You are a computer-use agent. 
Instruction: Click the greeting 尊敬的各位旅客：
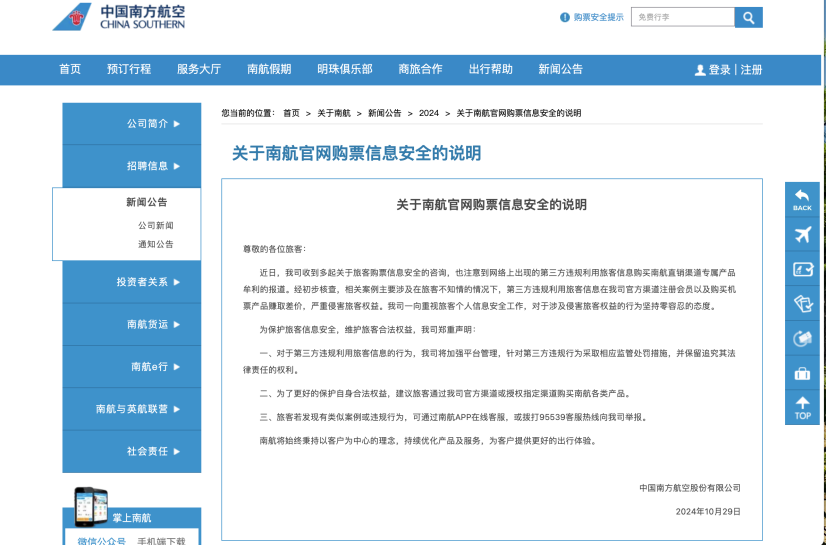pyautogui.click(x=274, y=249)
